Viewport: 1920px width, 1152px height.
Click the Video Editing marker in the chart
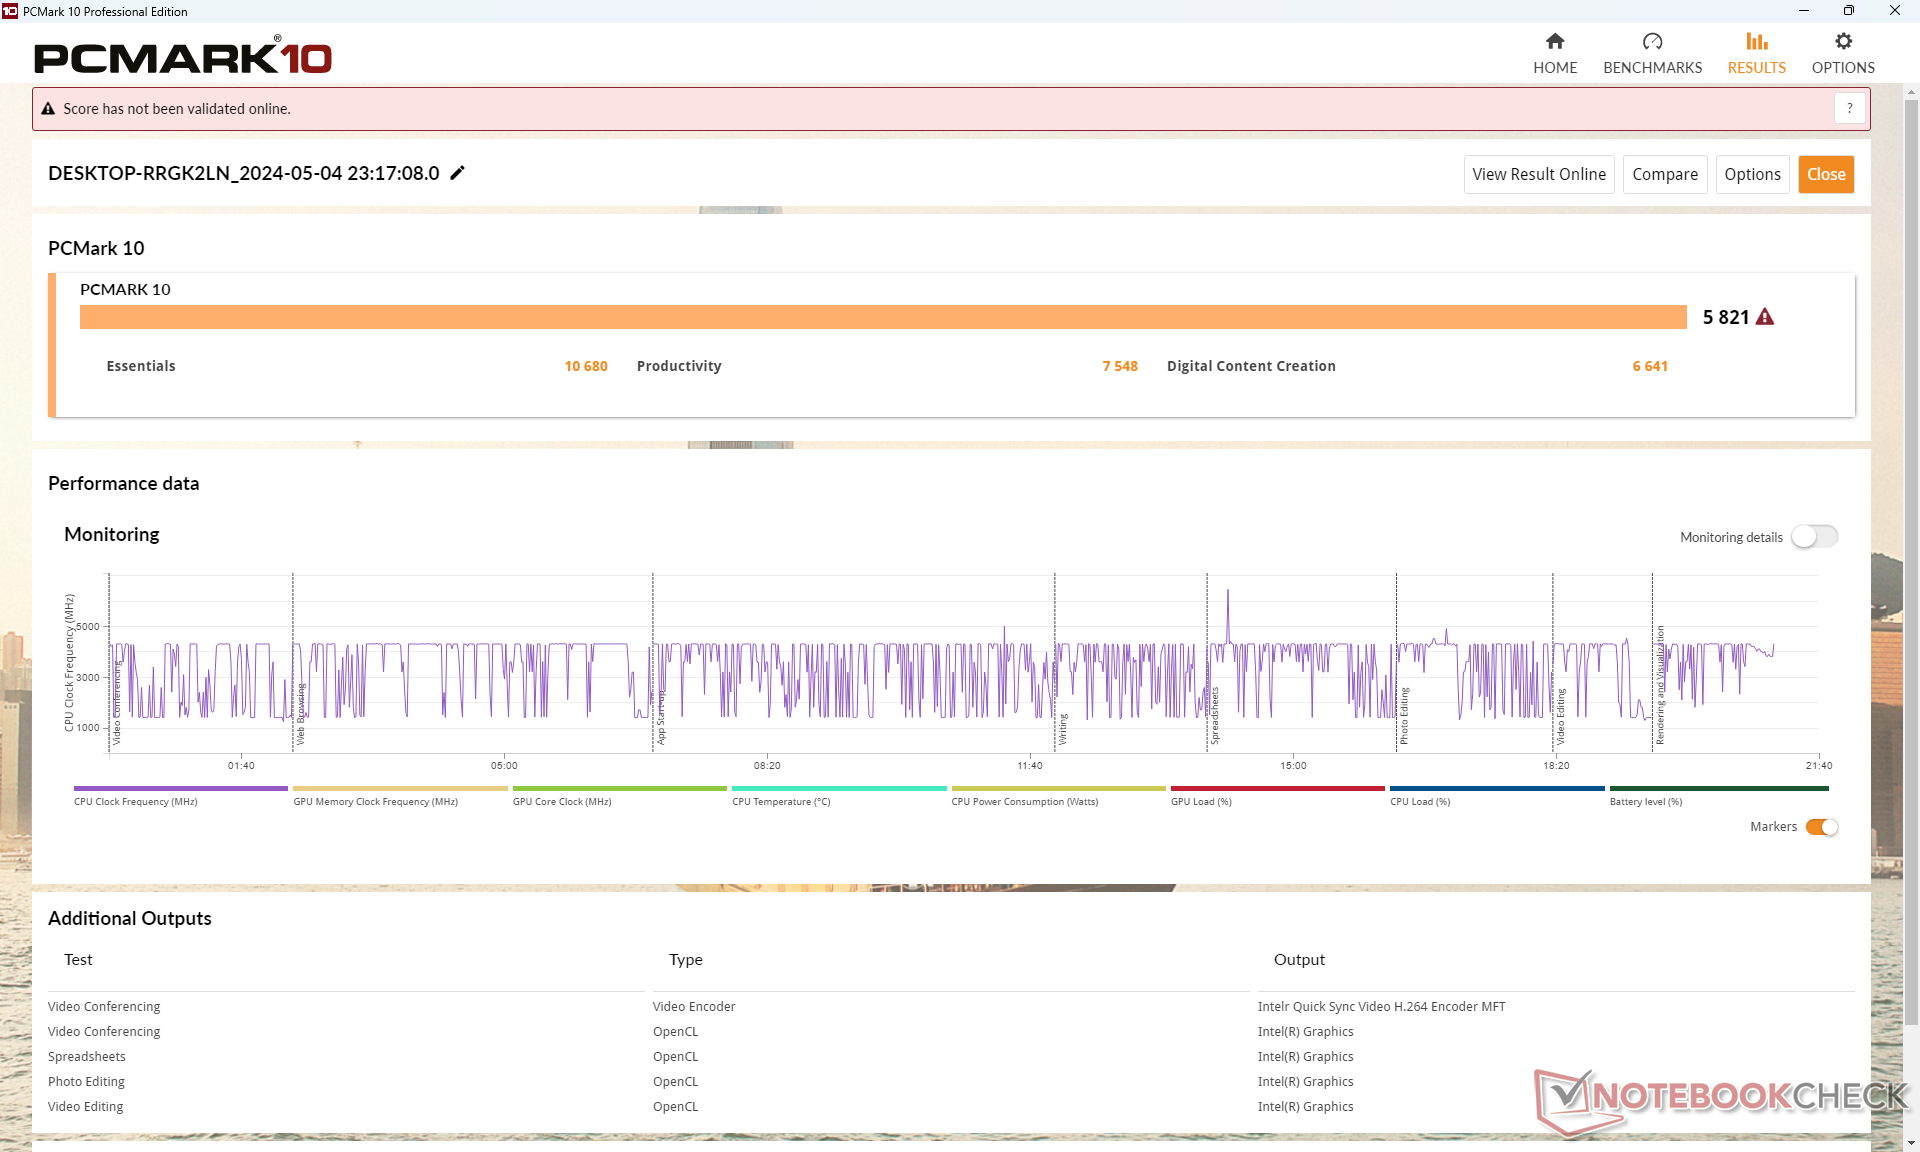1561,716
